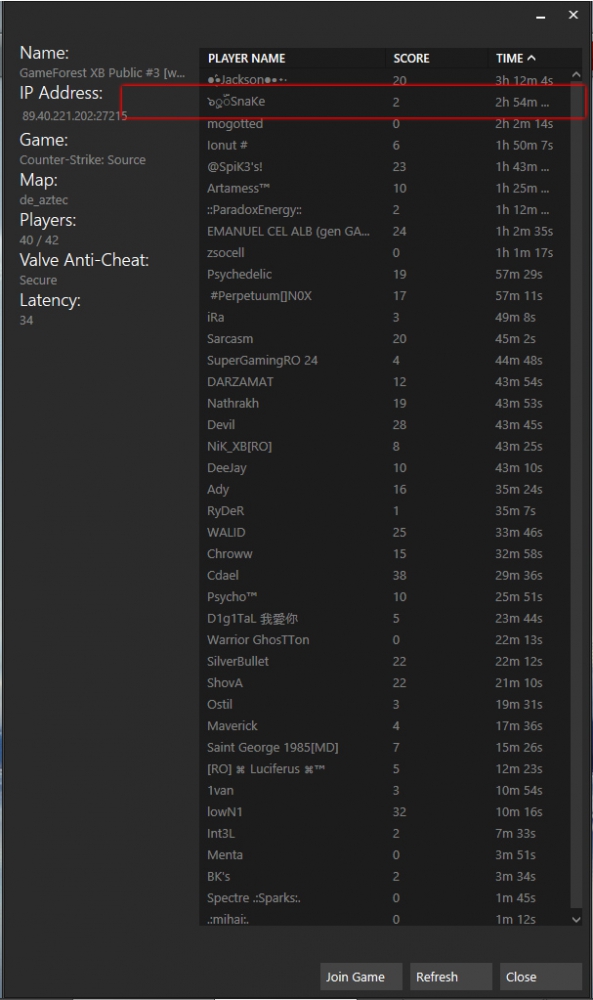The width and height of the screenshot is (593, 1000).
Task: Select player Saint George 1985[MD]
Action: tap(385, 747)
